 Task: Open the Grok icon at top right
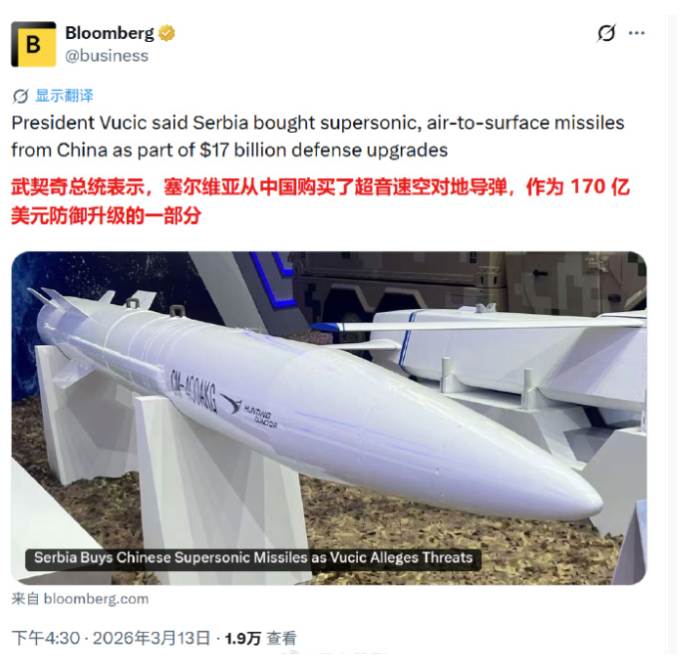pyautogui.click(x=606, y=33)
